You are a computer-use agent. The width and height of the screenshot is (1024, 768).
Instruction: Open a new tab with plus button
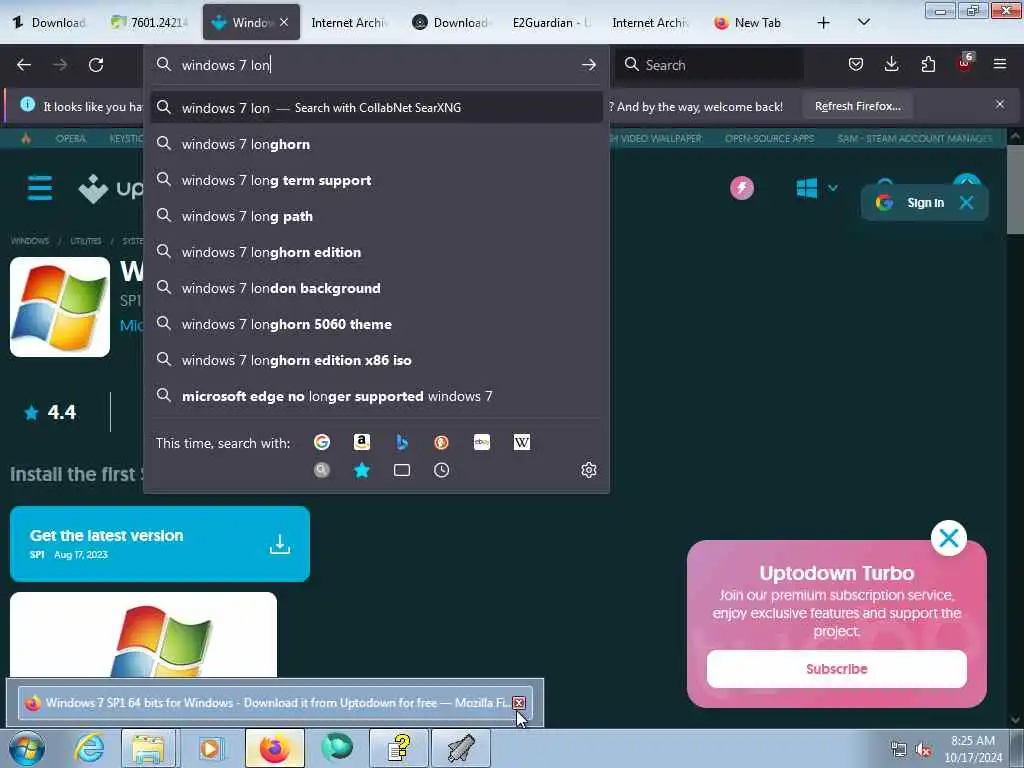tap(824, 22)
